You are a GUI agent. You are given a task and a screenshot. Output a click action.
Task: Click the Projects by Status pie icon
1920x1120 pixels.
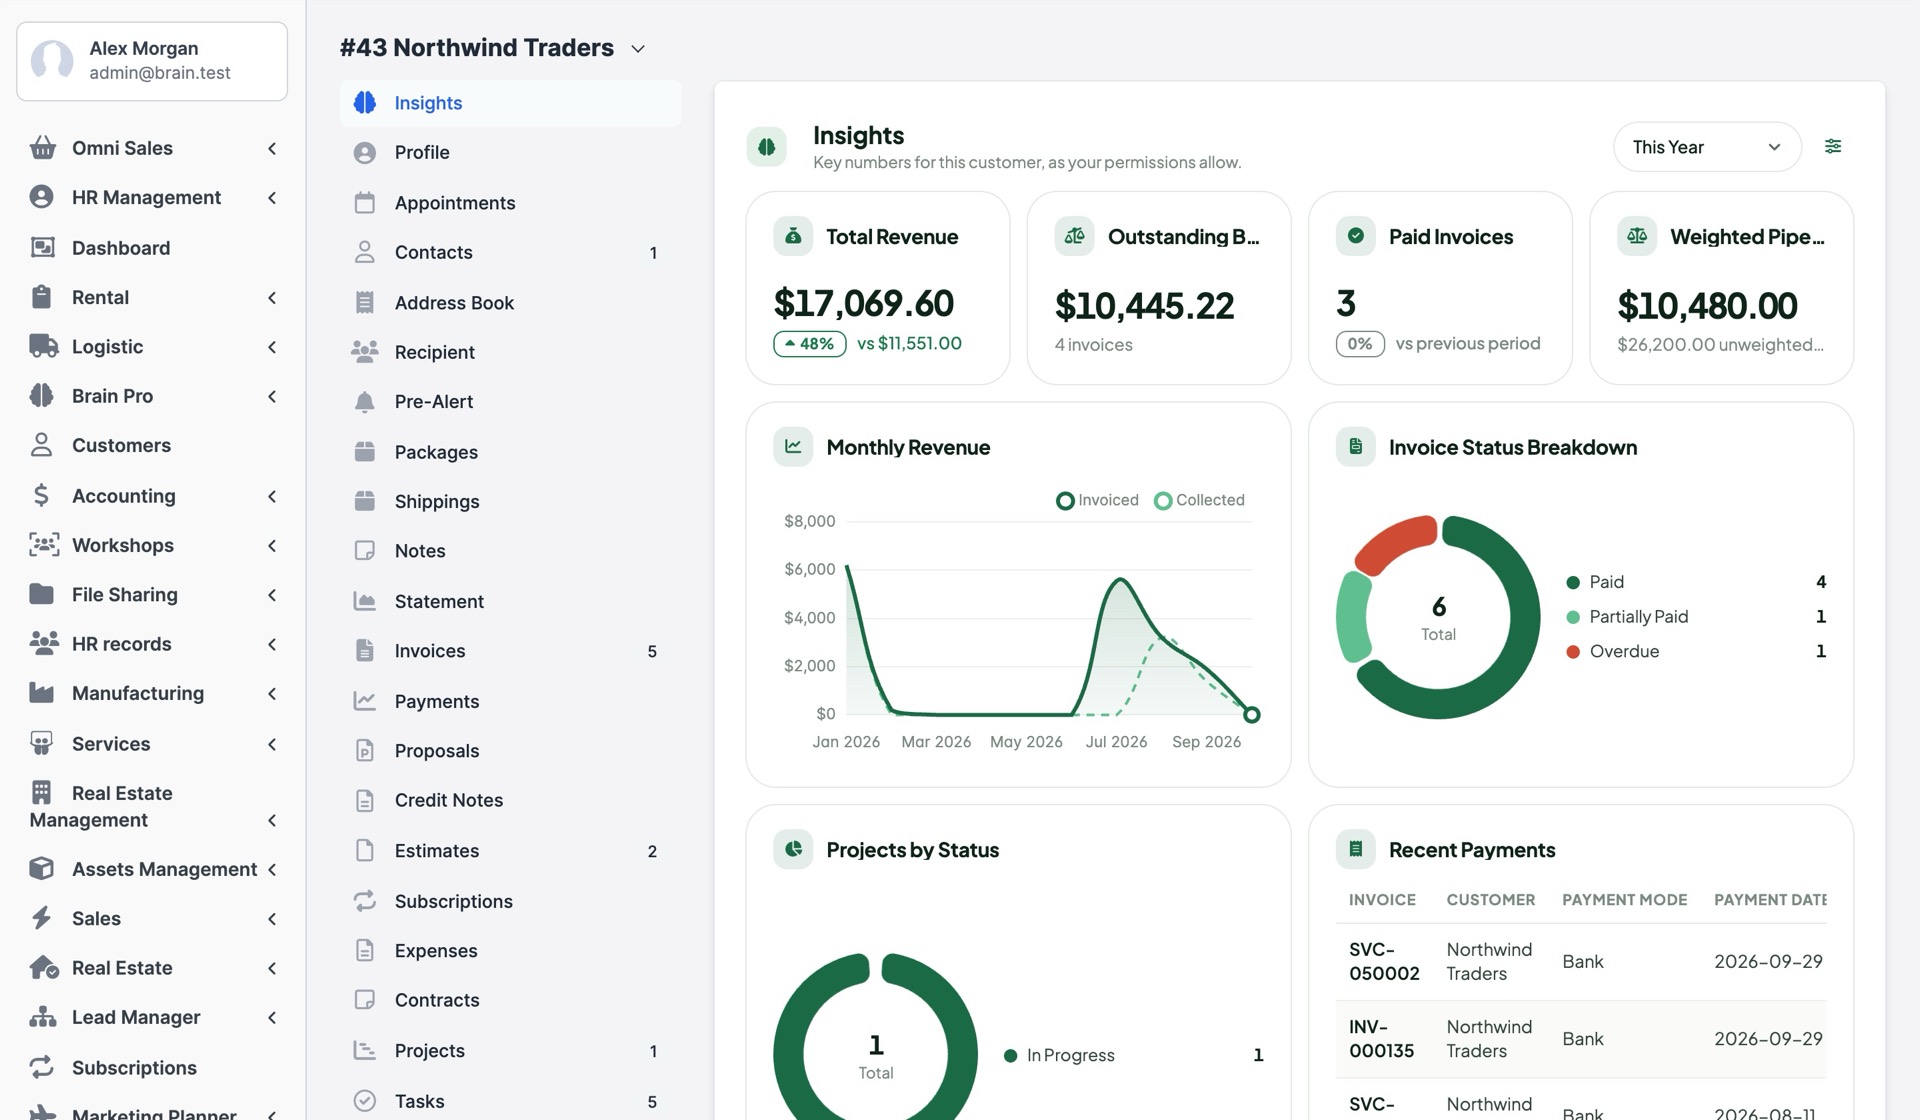tap(793, 850)
